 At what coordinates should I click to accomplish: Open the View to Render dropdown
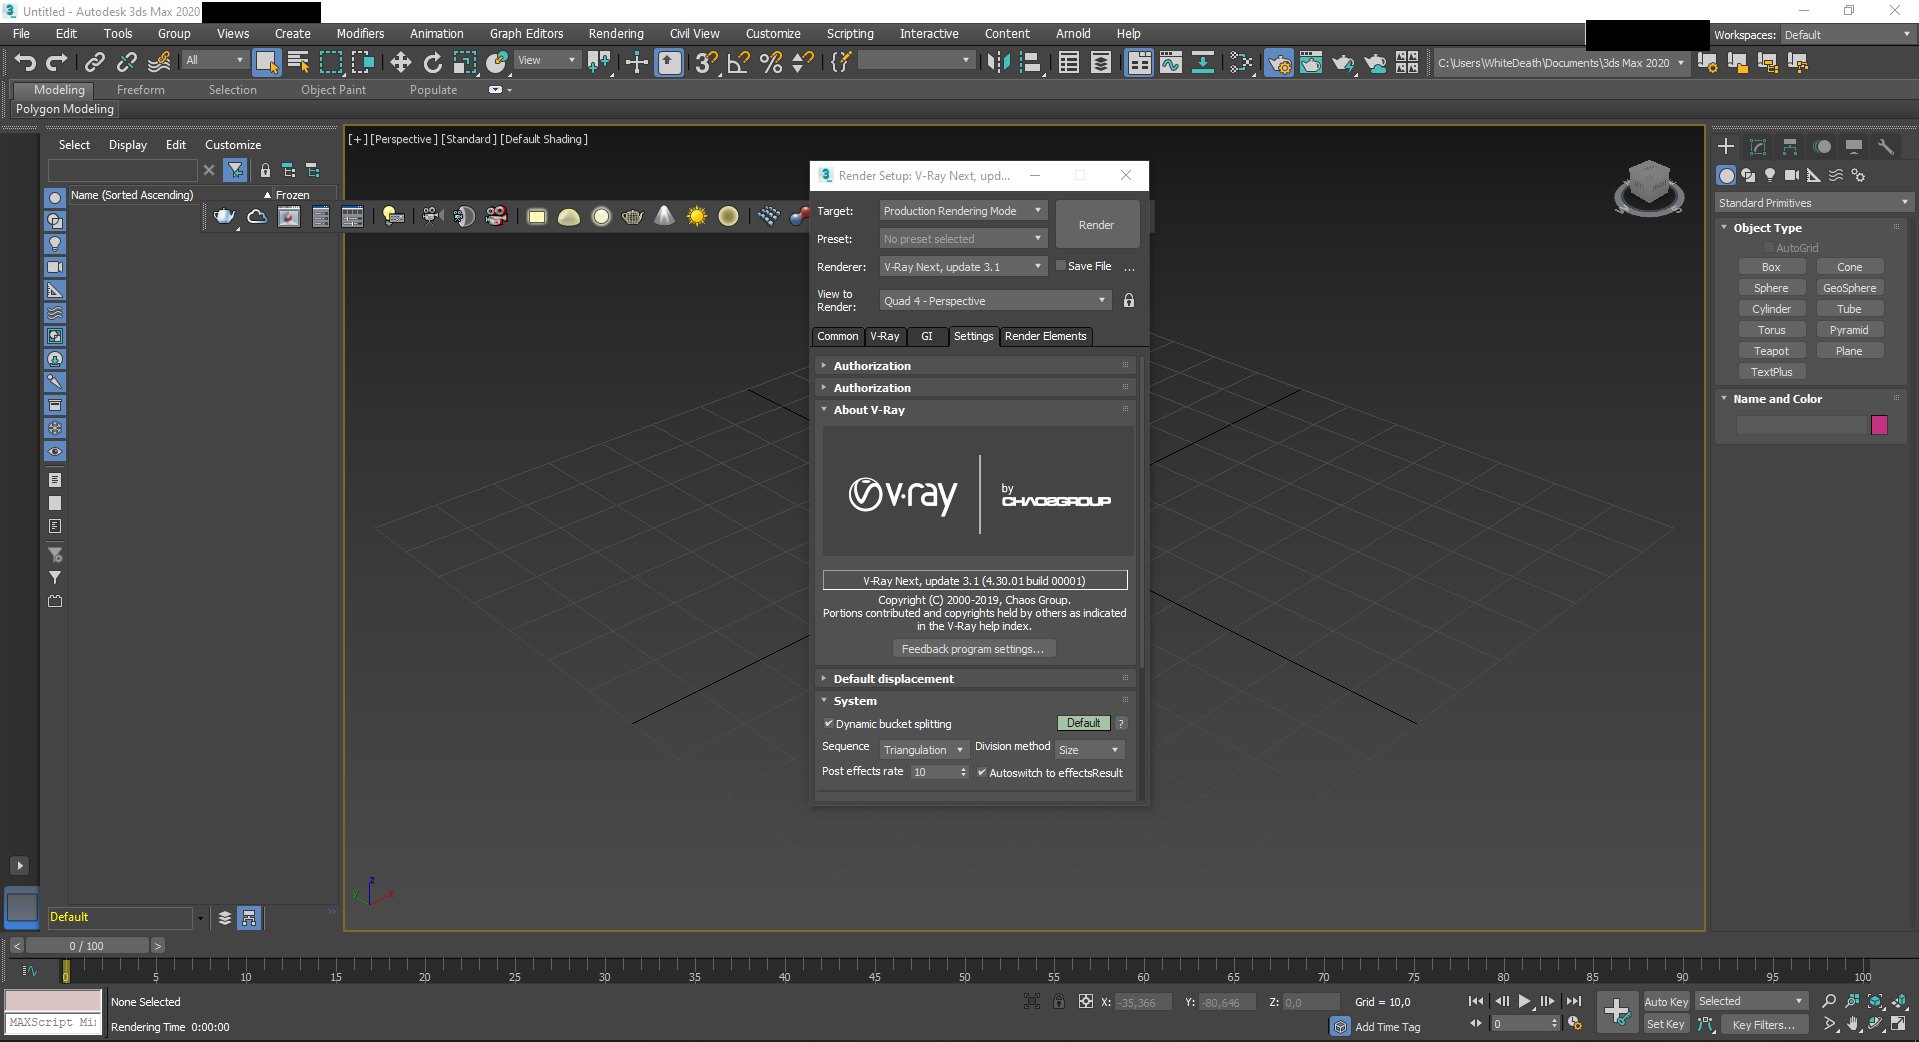996,301
